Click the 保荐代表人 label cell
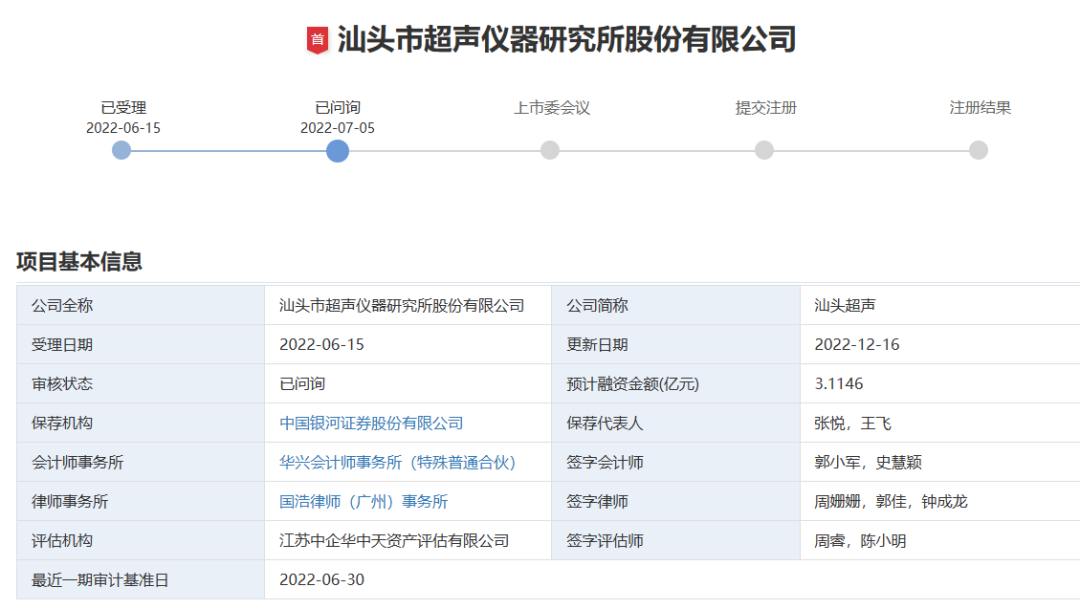Image resolution: width=1080 pixels, height=609 pixels. [x=676, y=423]
